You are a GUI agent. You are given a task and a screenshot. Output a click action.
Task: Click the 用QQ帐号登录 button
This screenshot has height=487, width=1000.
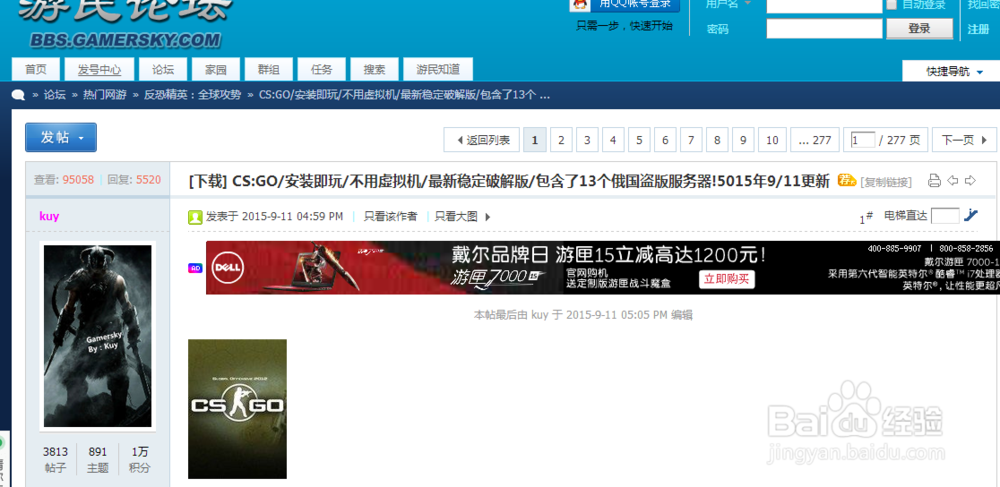click(625, 6)
